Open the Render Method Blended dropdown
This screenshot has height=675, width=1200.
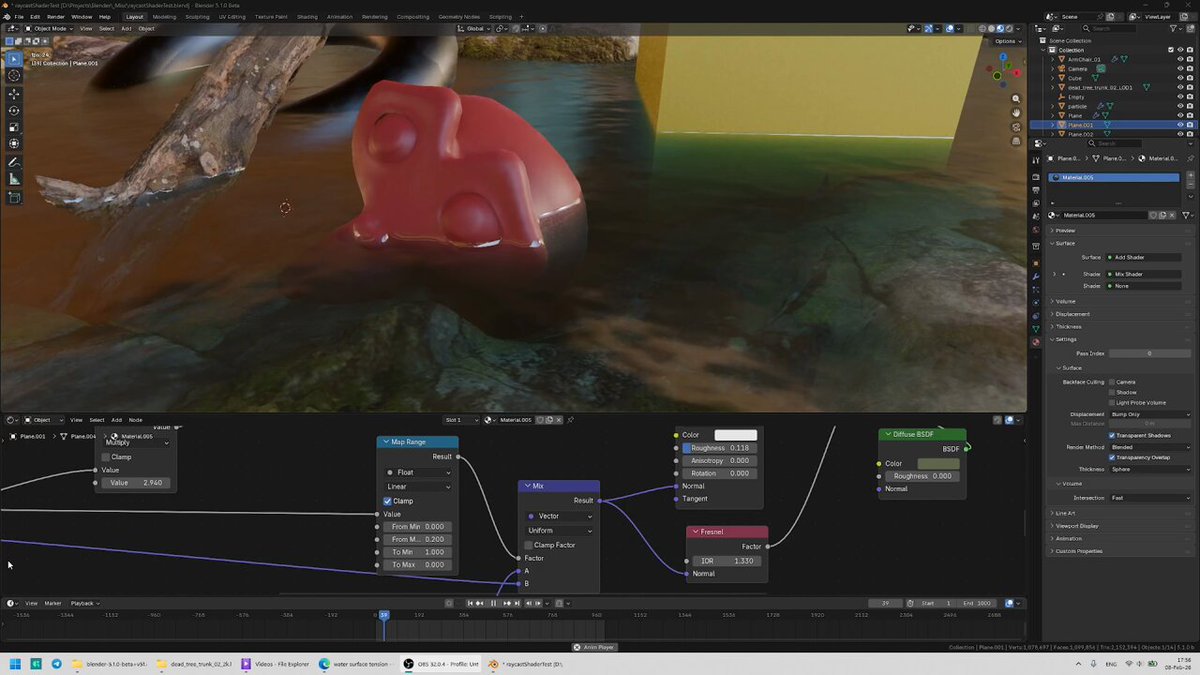pos(1151,447)
